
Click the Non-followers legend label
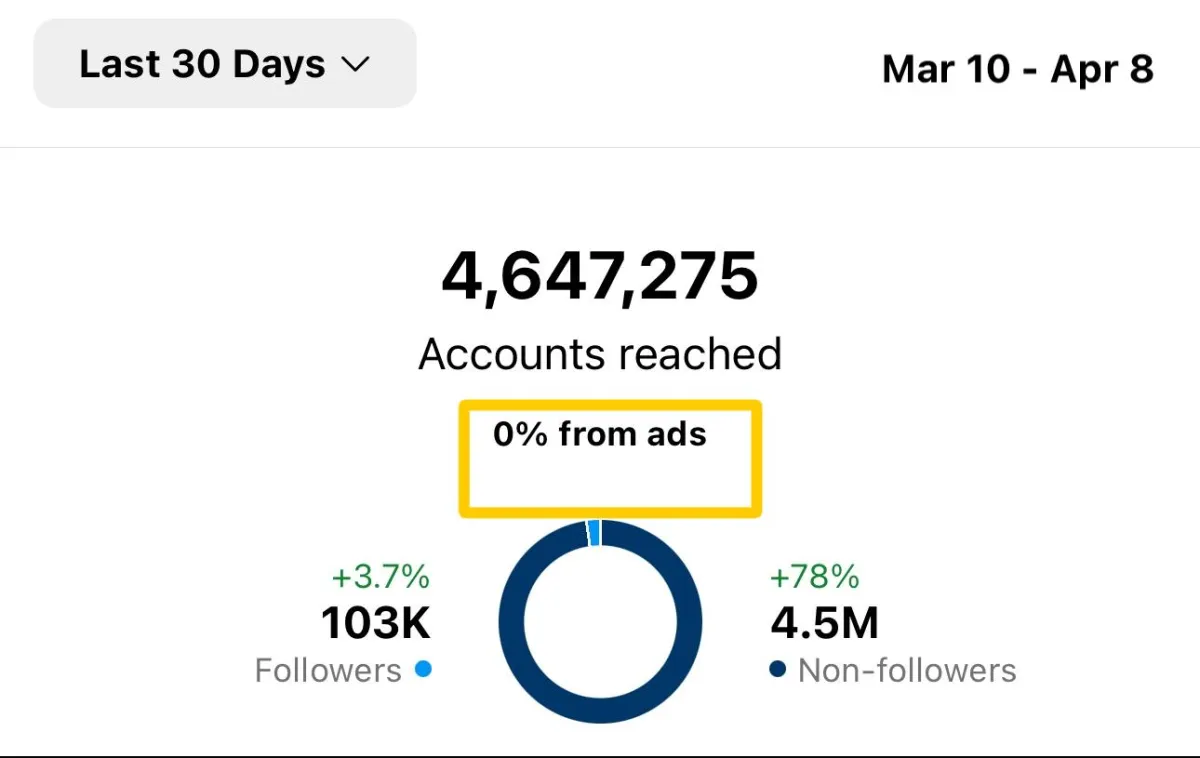(x=907, y=670)
